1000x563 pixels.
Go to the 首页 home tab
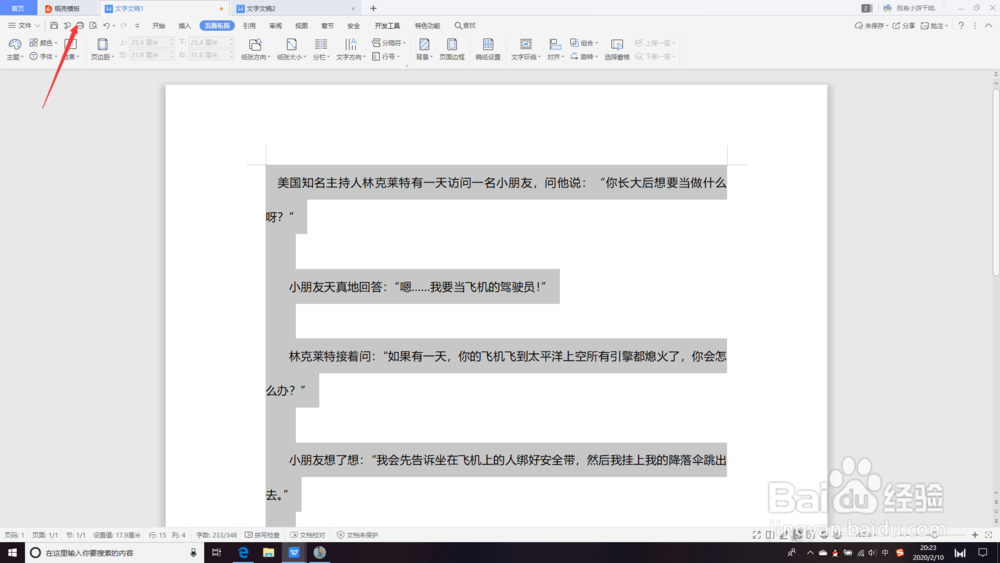point(18,8)
